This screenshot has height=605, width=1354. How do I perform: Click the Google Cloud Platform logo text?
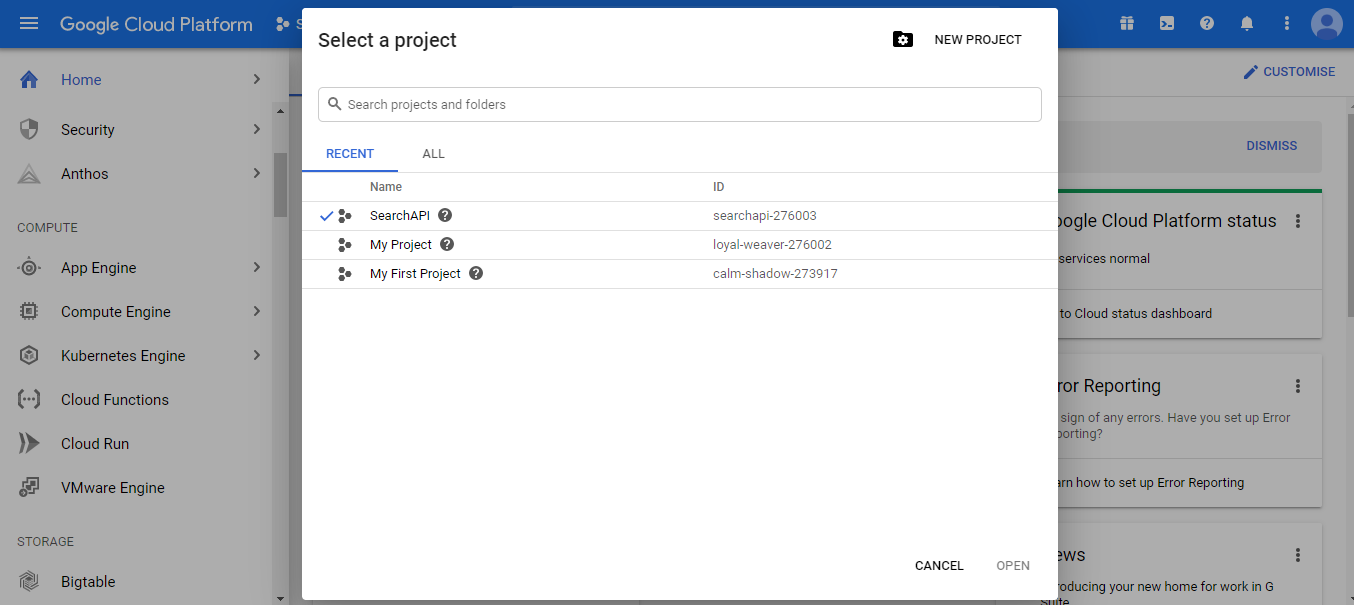(156, 24)
